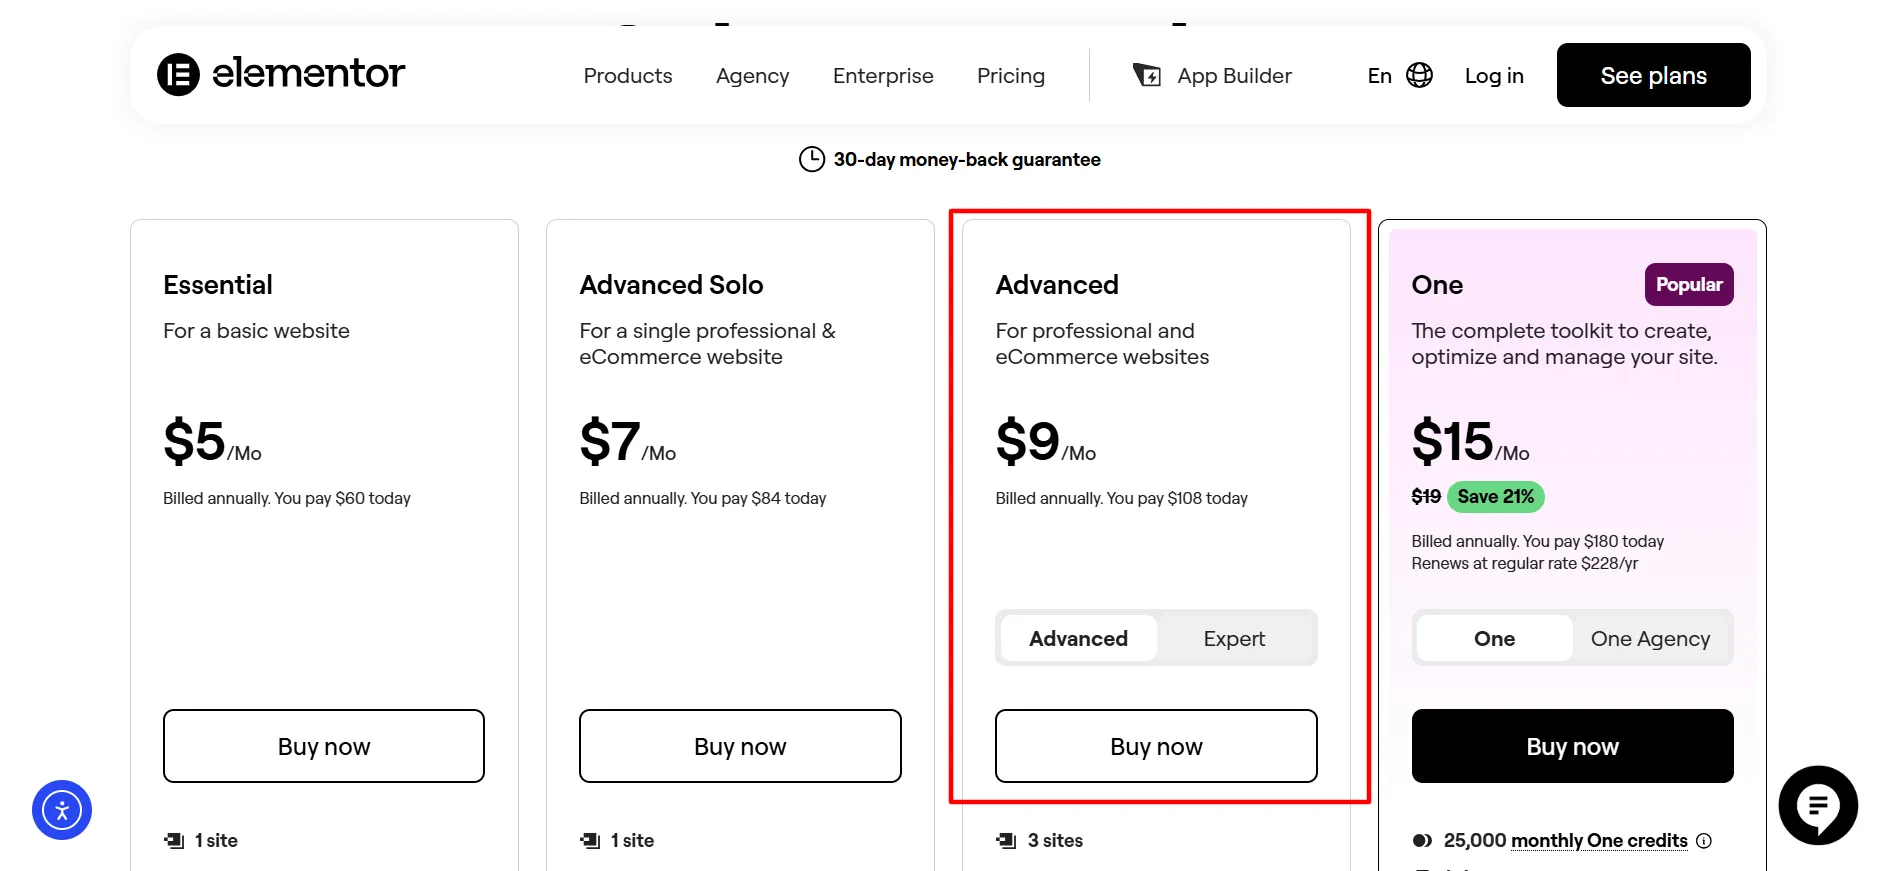Open the App Builder icon link
Screen dimensions: 1891x871
tap(1147, 75)
